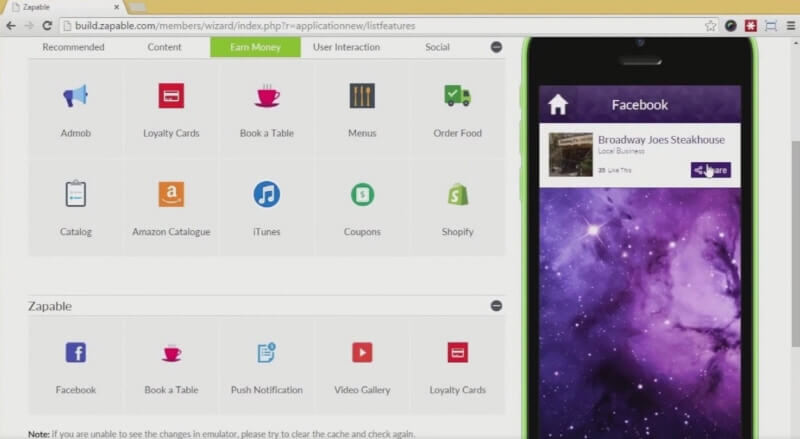Click the Like This count text
Screen dimensions: 800x439
[x=614, y=170]
